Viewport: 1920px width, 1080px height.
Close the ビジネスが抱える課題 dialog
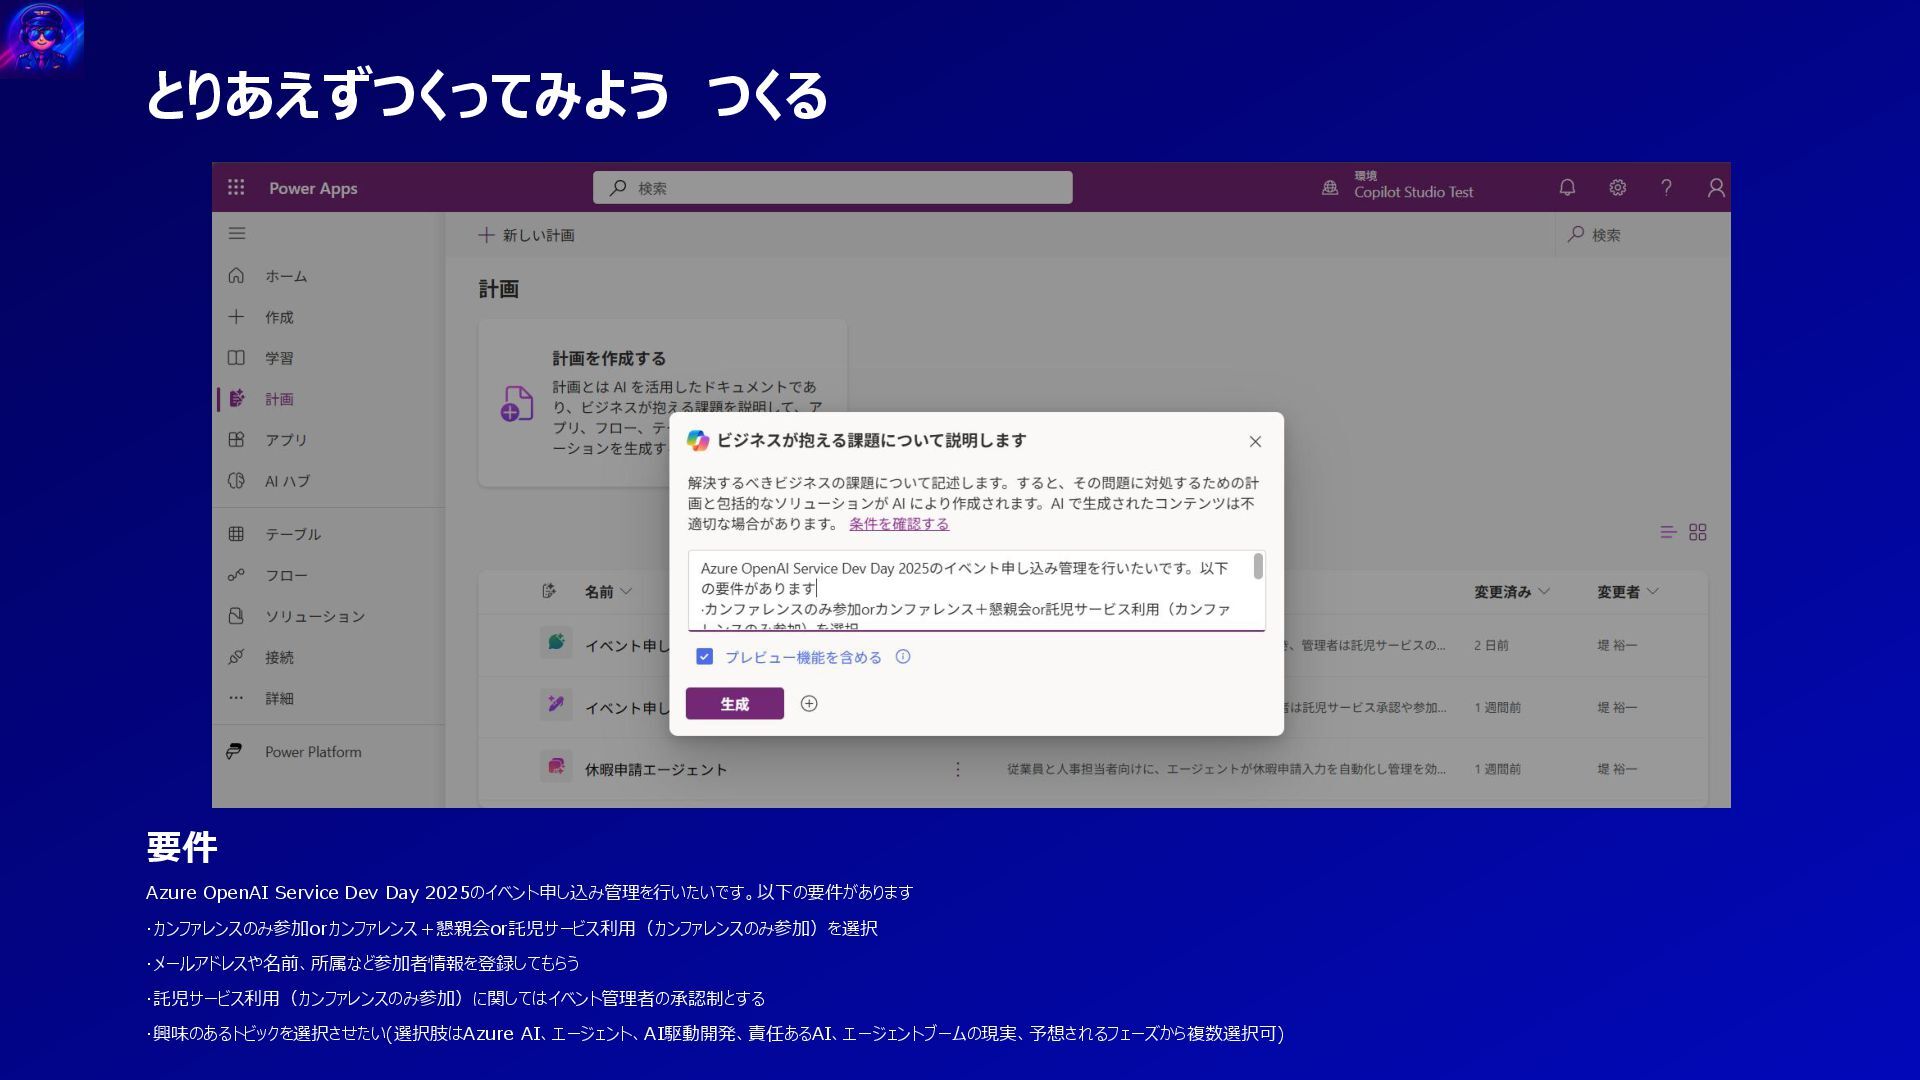pyautogui.click(x=1255, y=441)
